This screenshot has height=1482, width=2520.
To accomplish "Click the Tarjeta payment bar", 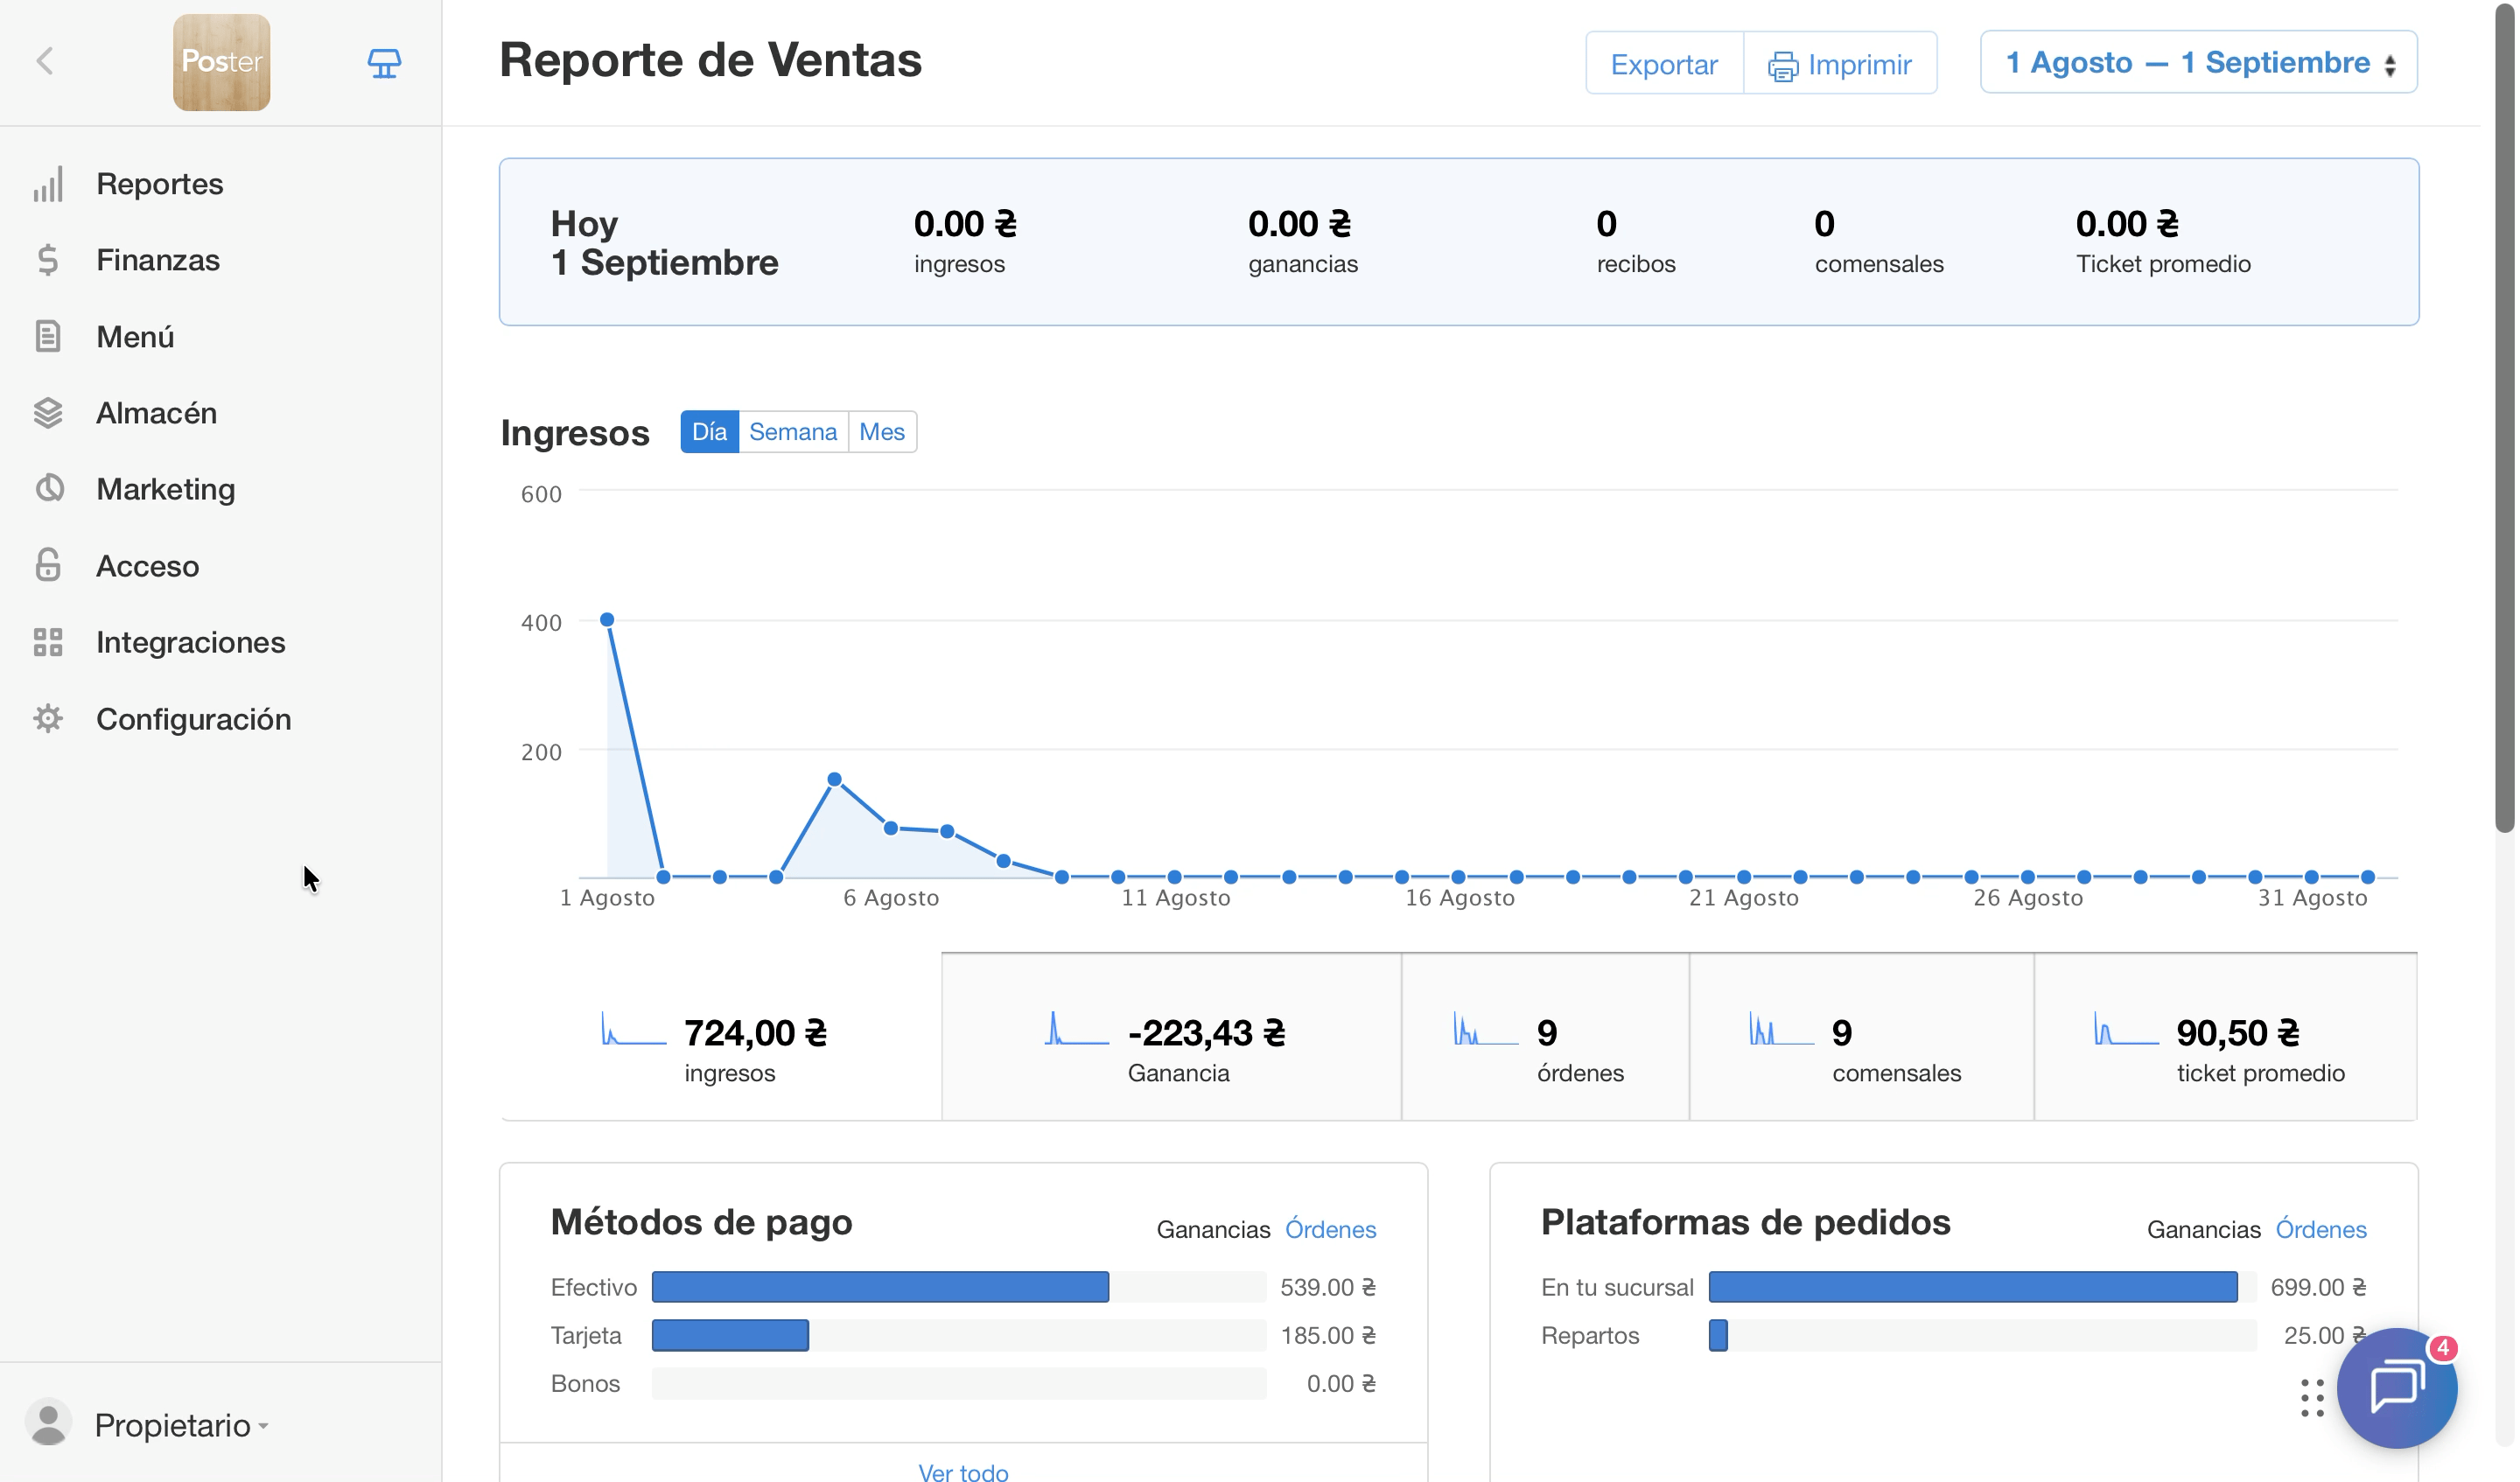I will (x=730, y=1335).
